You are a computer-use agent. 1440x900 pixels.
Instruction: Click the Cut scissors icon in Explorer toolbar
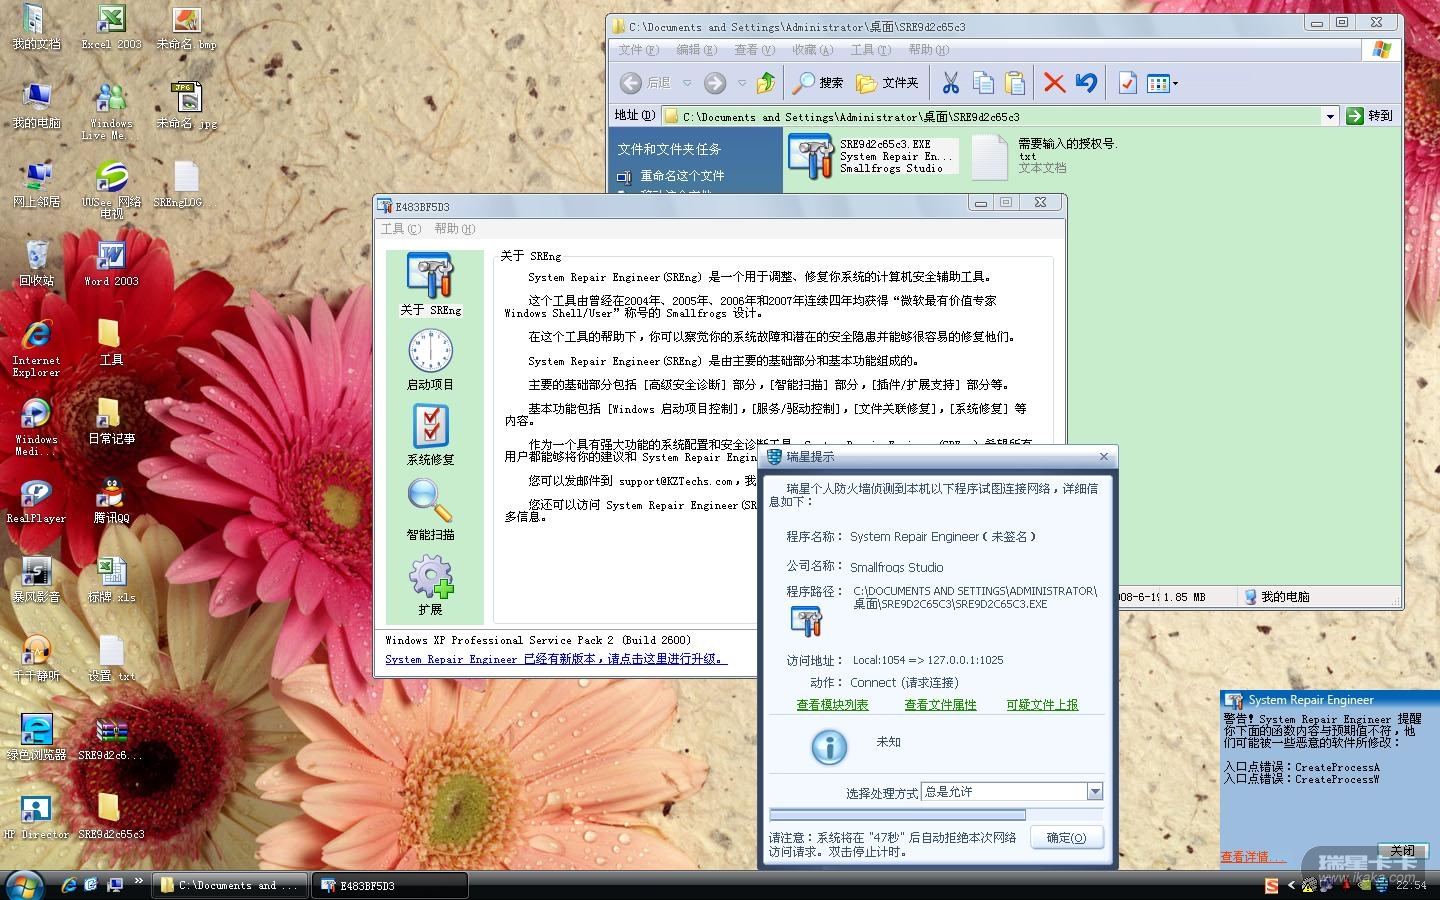click(x=950, y=83)
